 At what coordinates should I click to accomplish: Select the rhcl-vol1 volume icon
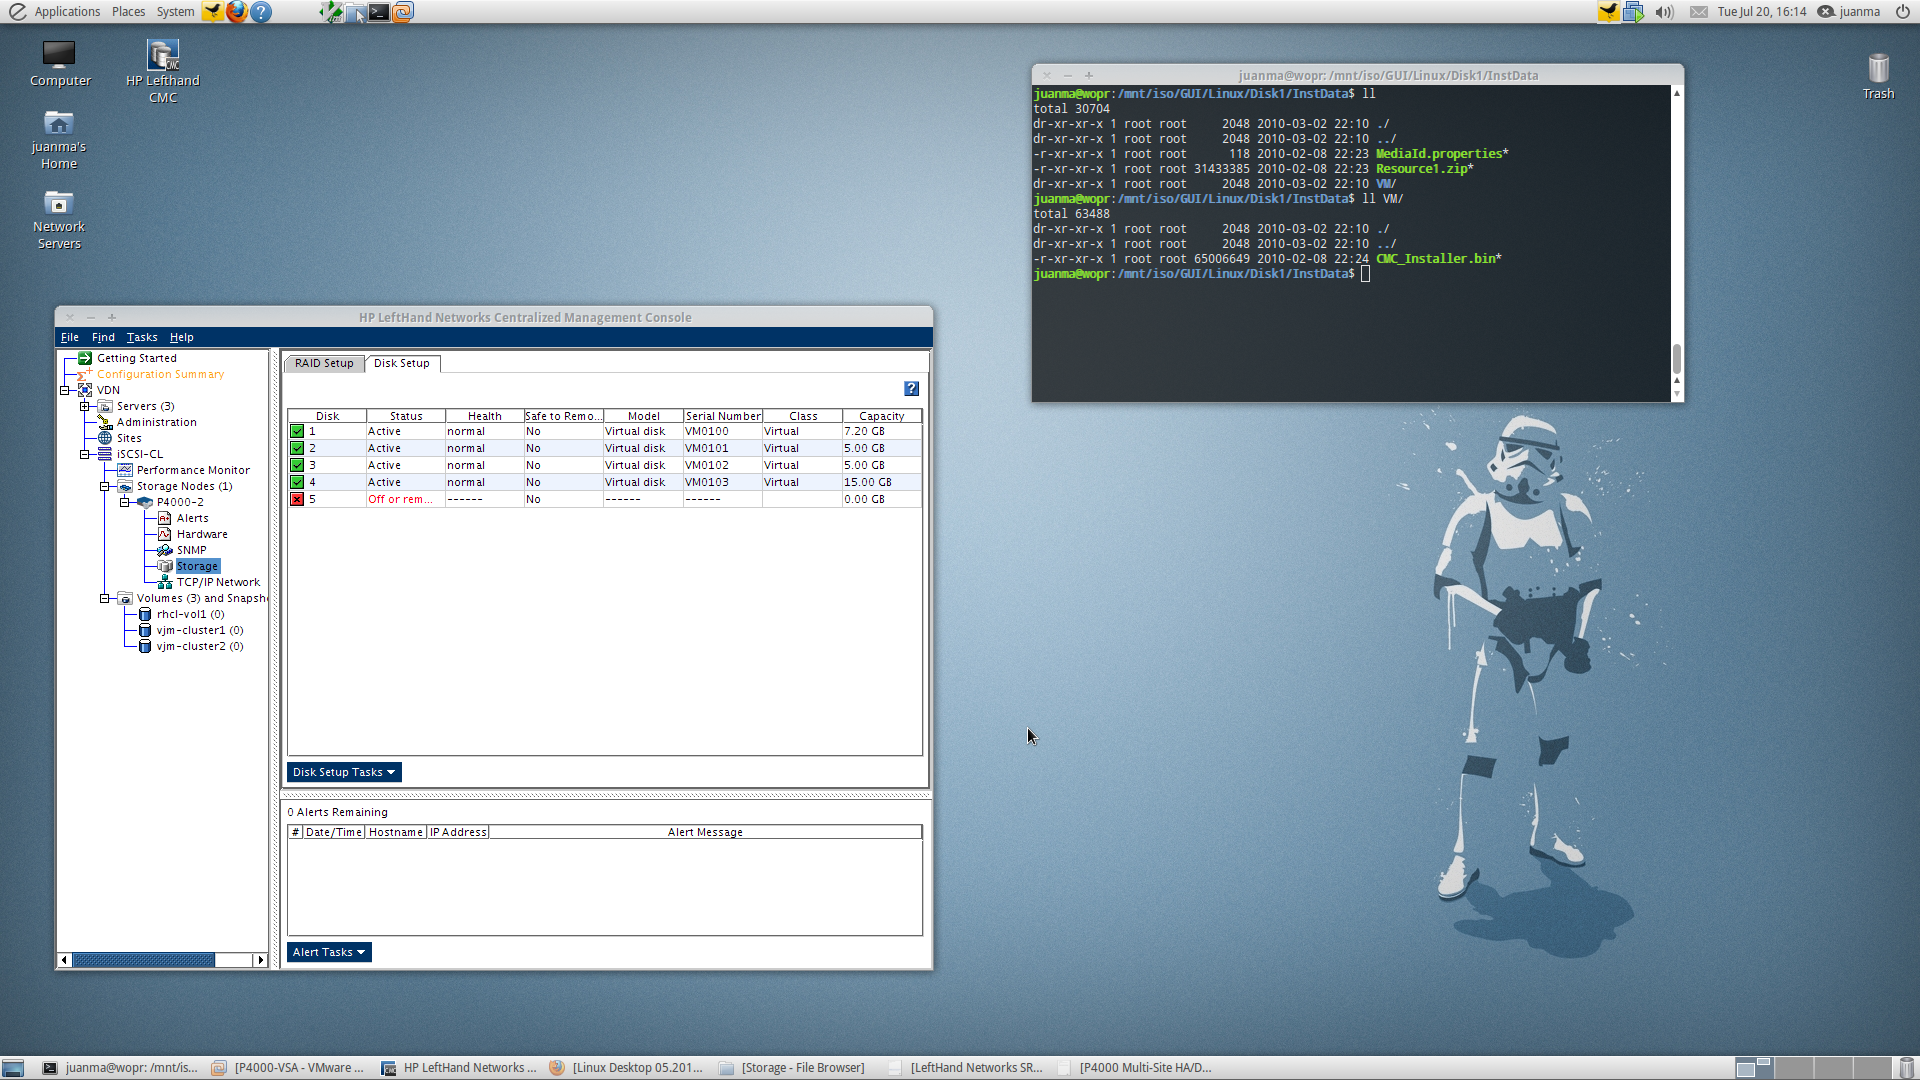tap(145, 614)
